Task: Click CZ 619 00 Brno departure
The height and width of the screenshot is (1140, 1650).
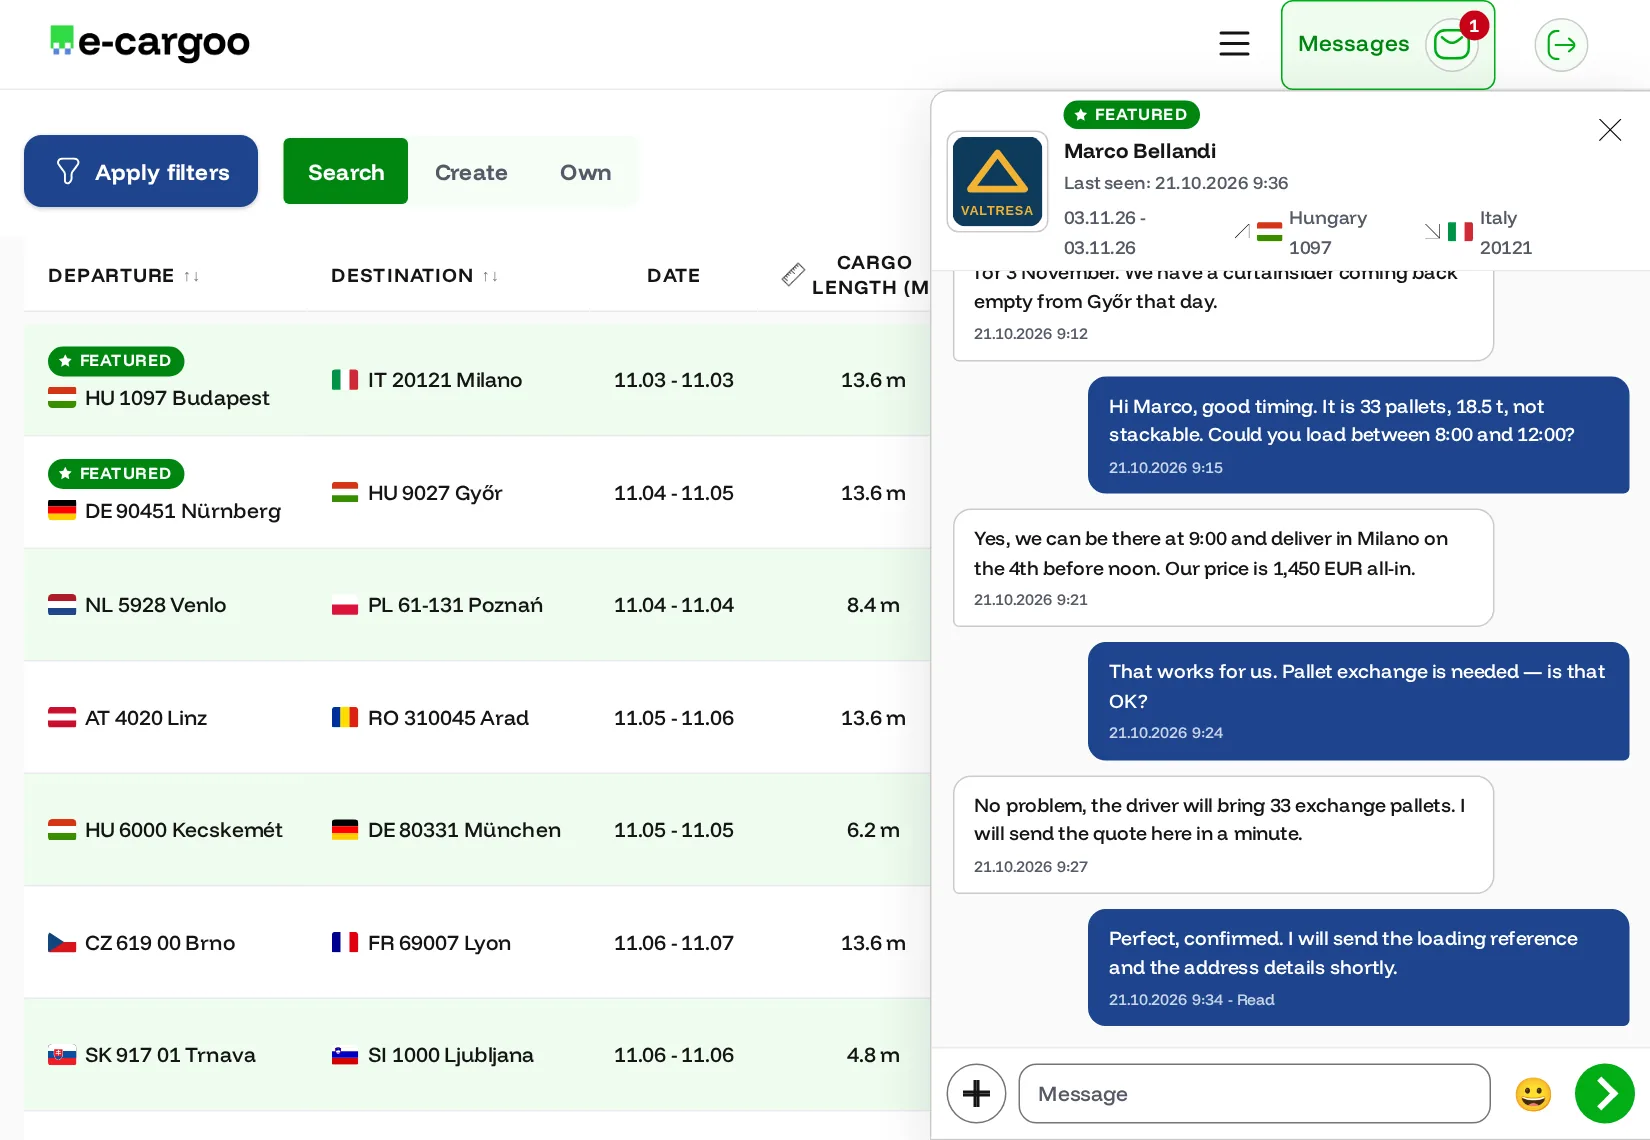Action: click(x=141, y=943)
